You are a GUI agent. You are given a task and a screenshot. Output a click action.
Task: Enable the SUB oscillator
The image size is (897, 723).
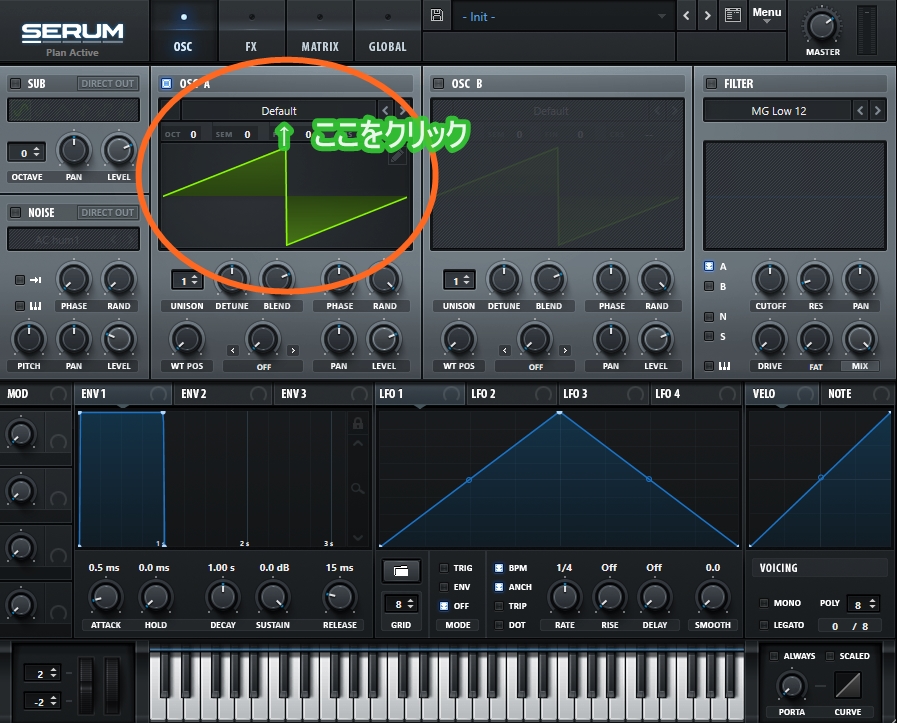click(x=16, y=84)
